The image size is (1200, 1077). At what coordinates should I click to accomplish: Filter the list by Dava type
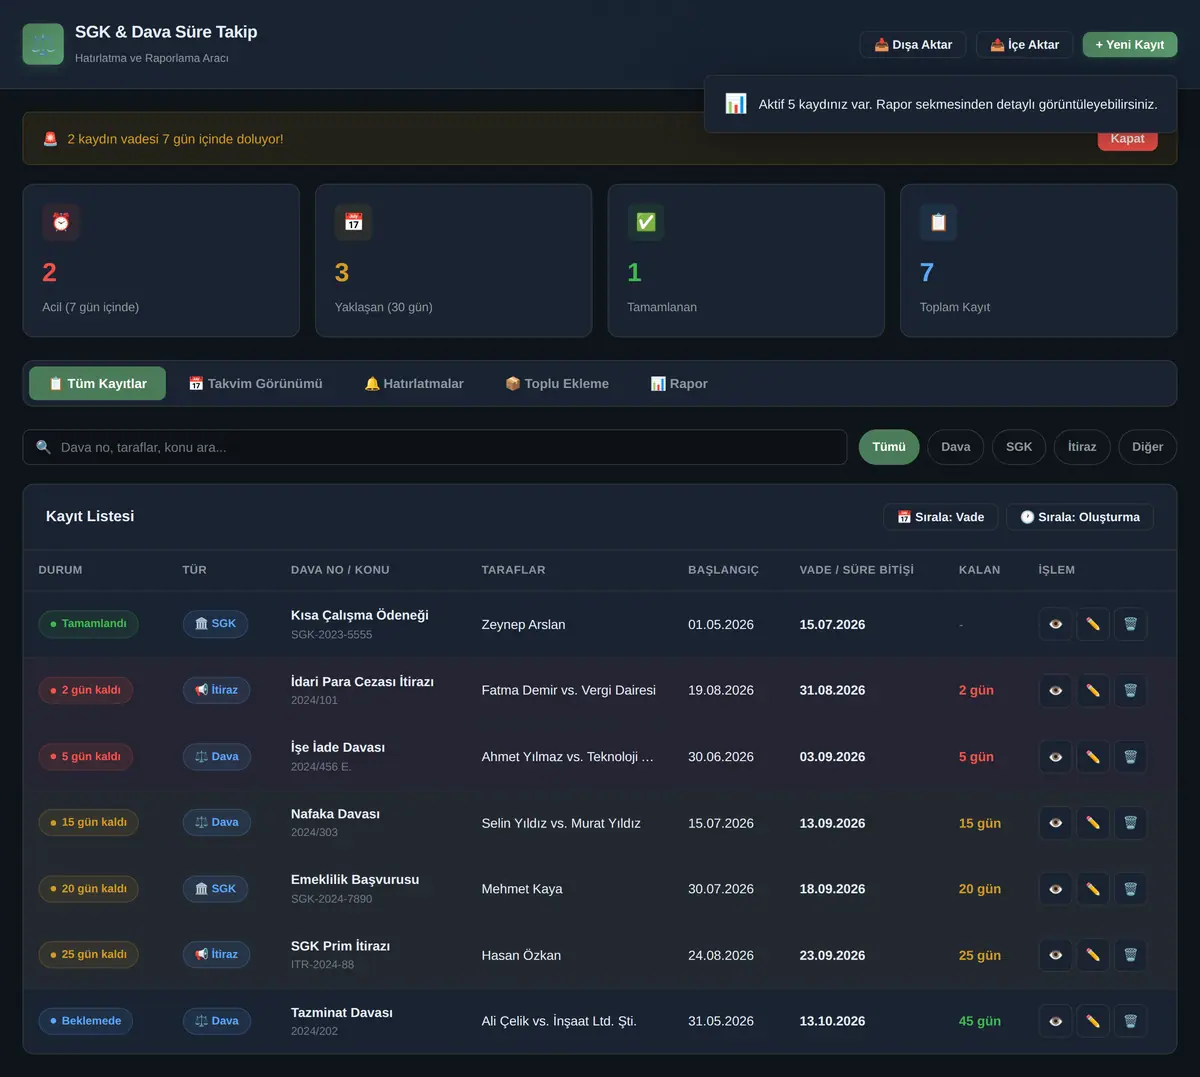tap(956, 447)
